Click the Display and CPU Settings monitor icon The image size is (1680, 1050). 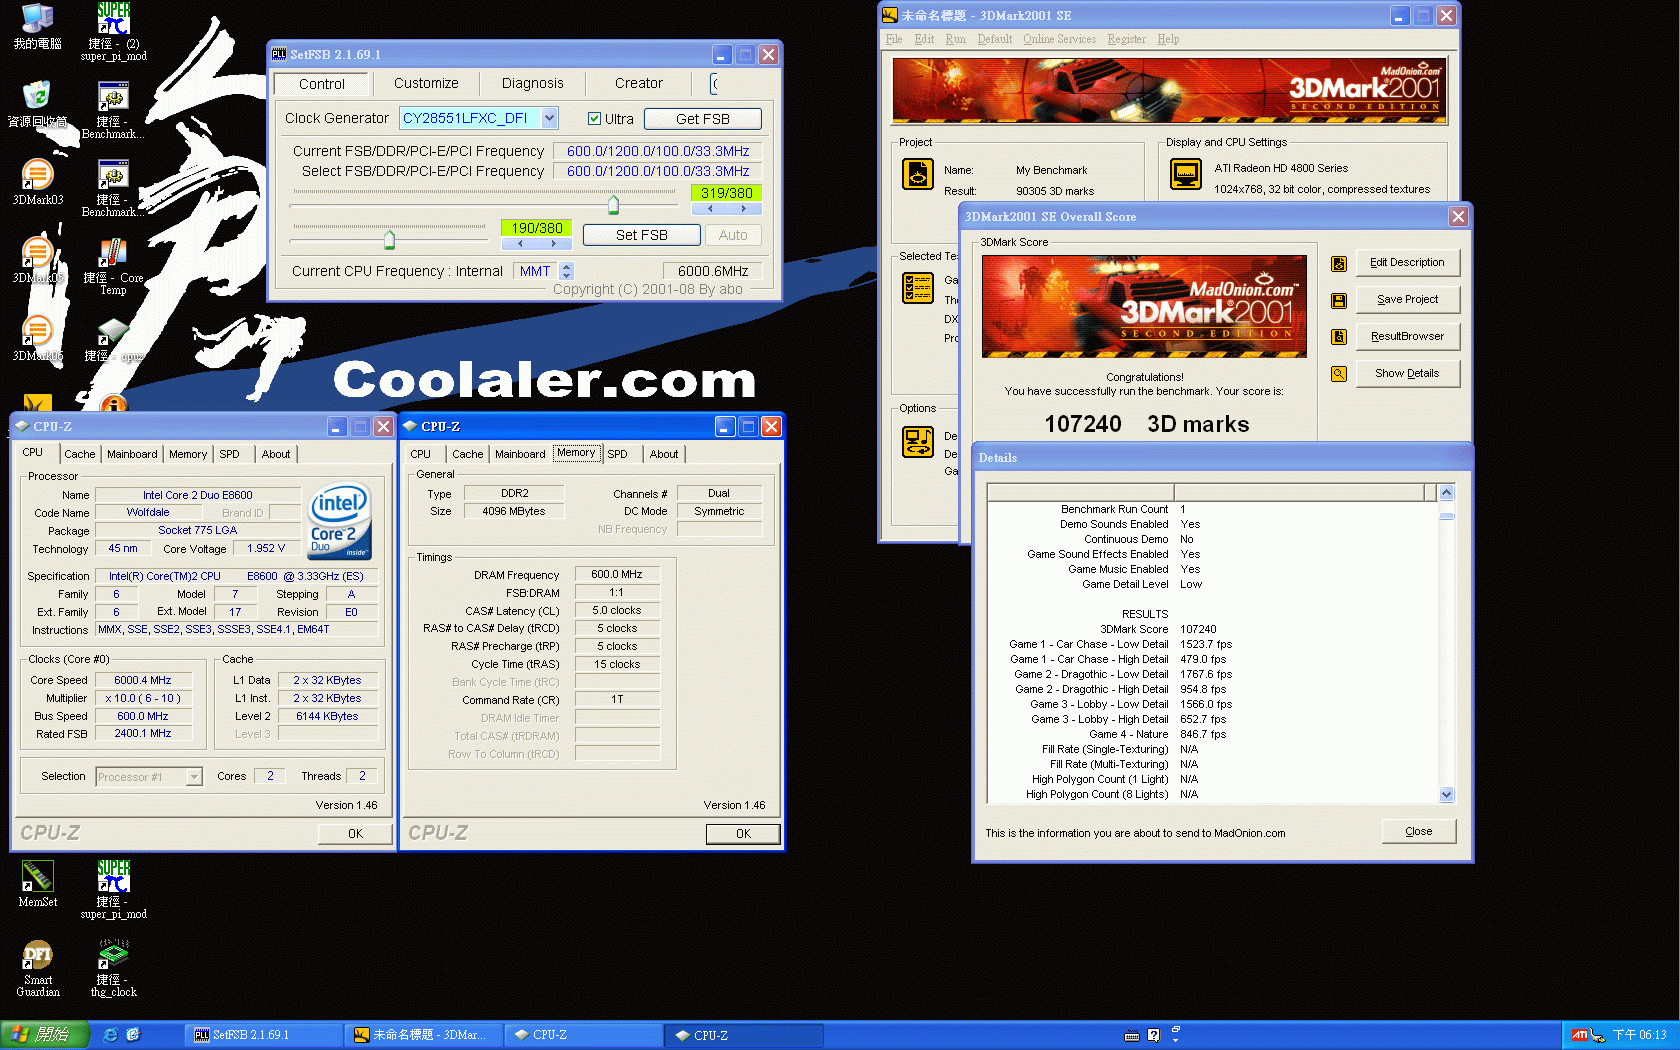[1186, 174]
